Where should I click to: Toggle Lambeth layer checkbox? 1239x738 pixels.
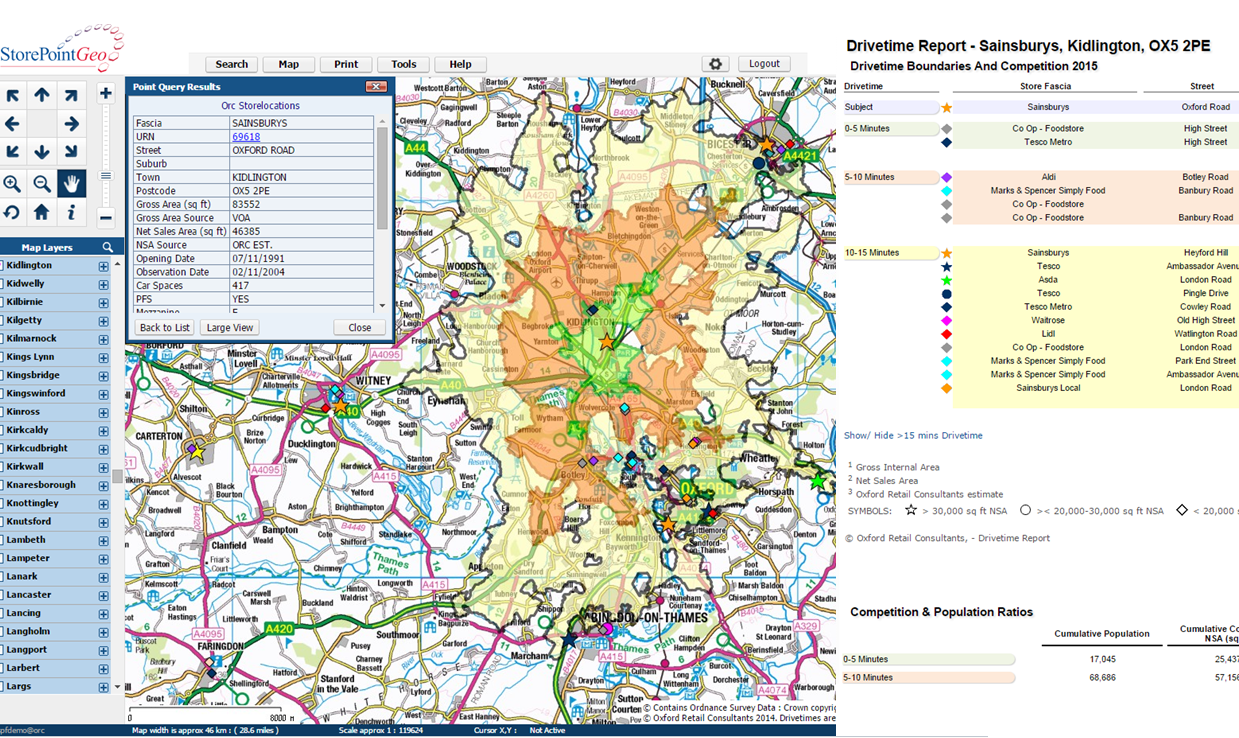coord(1,540)
